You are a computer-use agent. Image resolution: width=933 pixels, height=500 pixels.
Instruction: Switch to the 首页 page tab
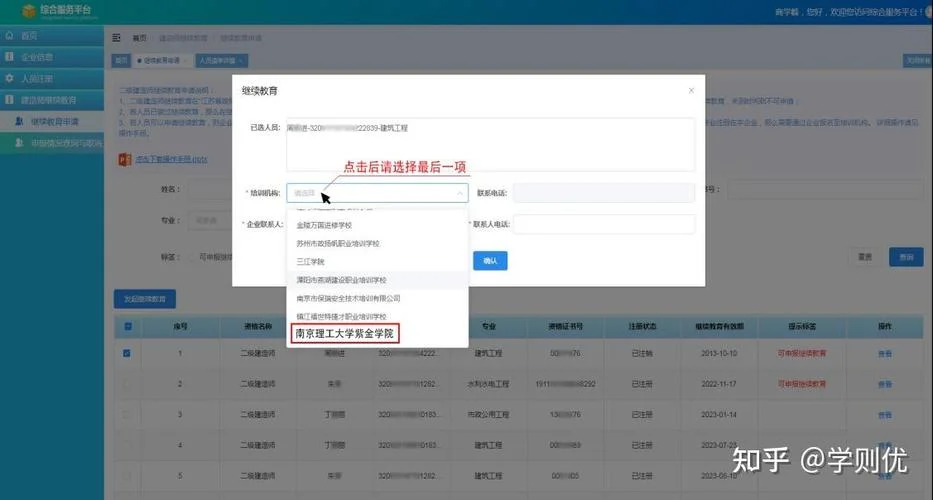pos(121,61)
